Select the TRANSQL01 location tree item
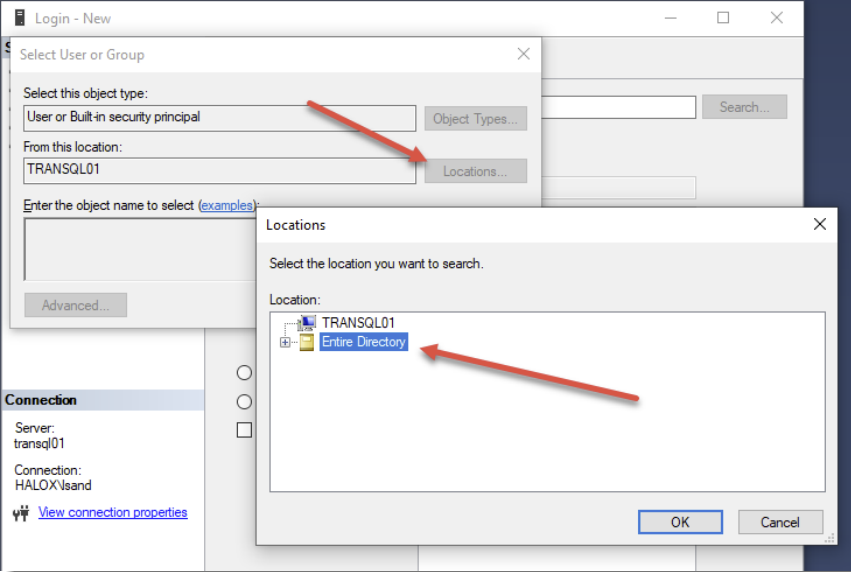Viewport: 851px width, 572px height. [x=358, y=323]
